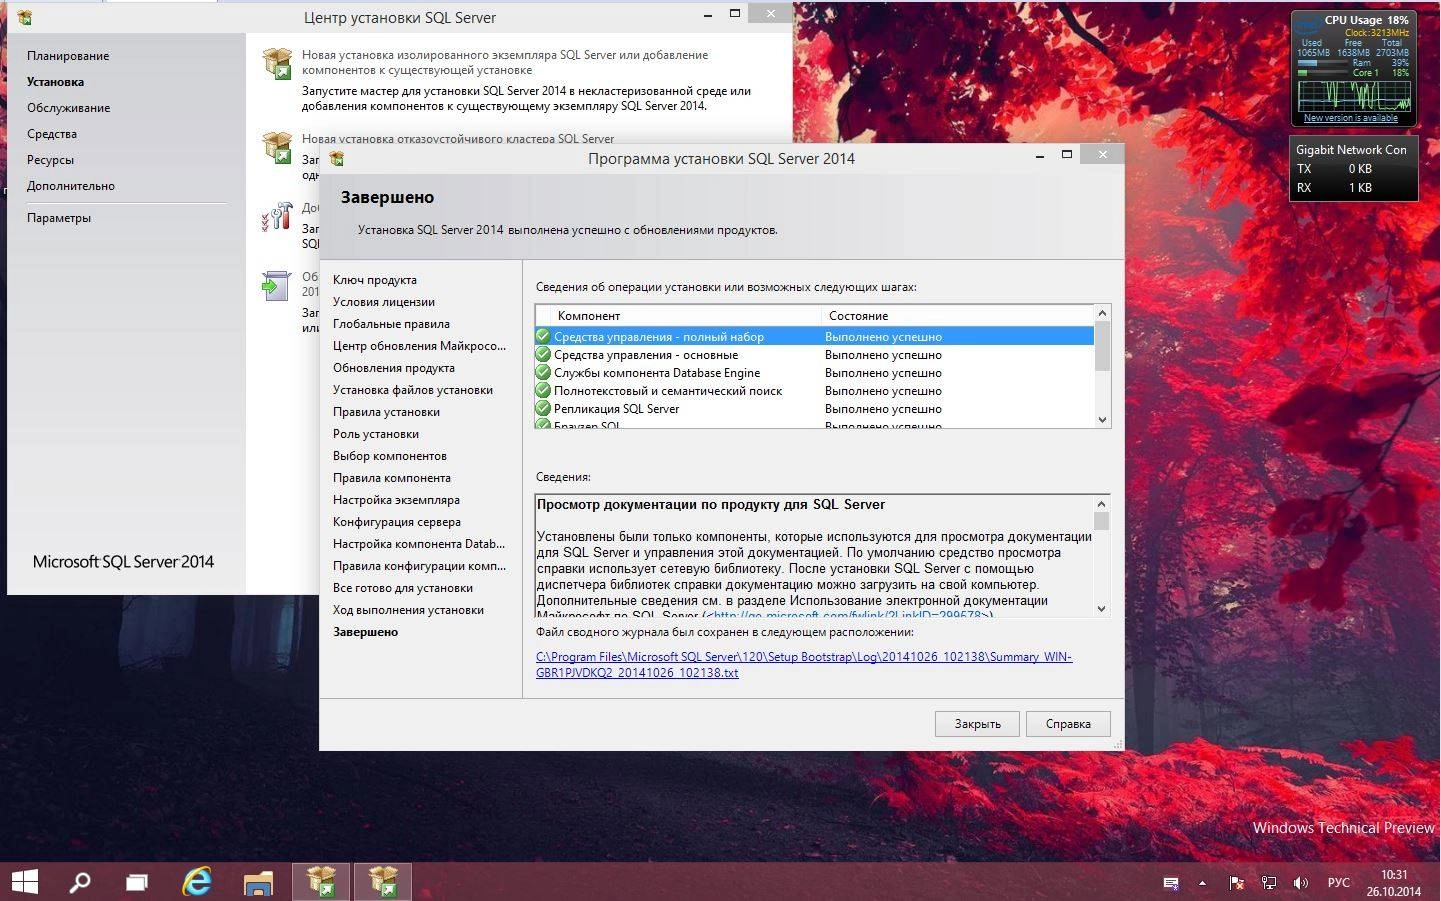
Task: Click the Конфигурация сервера wizard step
Action: pos(397,522)
